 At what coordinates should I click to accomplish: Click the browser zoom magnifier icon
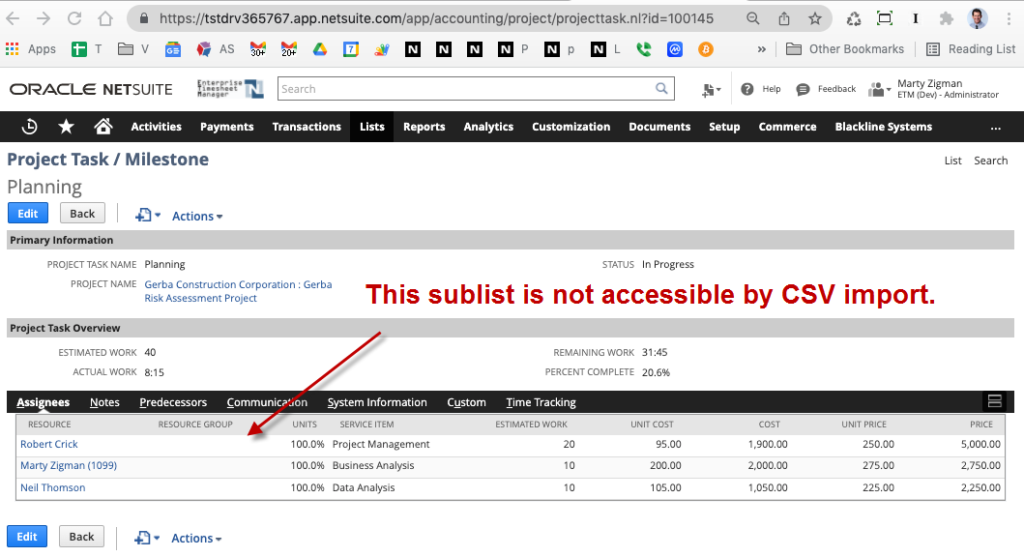click(x=753, y=18)
